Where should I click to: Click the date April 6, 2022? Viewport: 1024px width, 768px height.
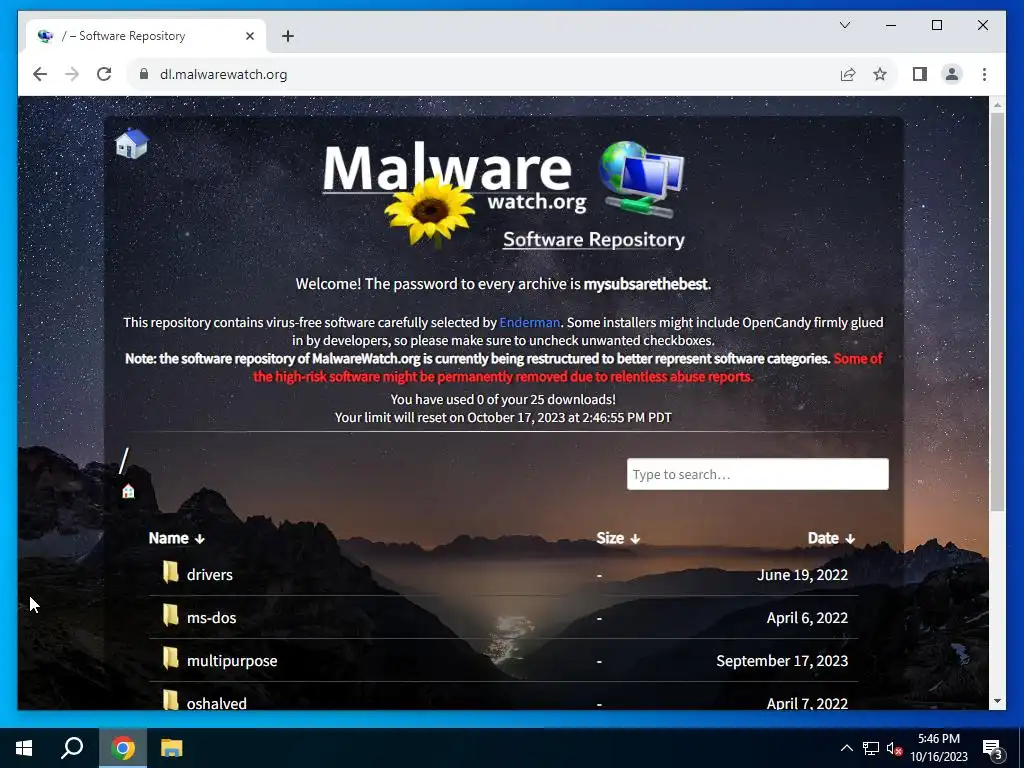[807, 618]
